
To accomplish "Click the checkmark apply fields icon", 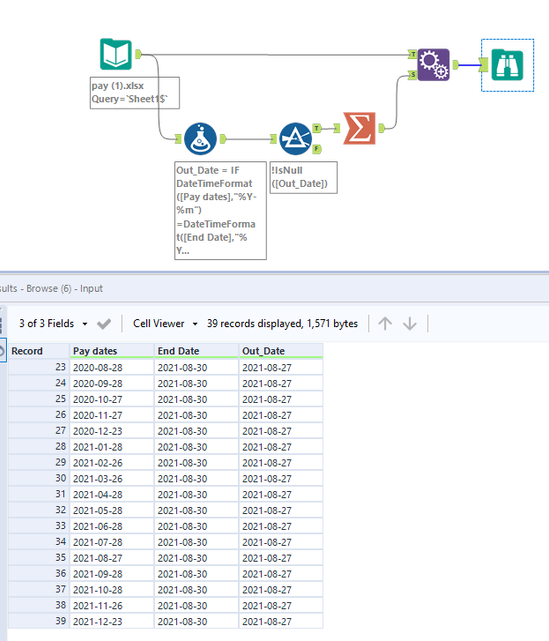I will pyautogui.click(x=104, y=324).
